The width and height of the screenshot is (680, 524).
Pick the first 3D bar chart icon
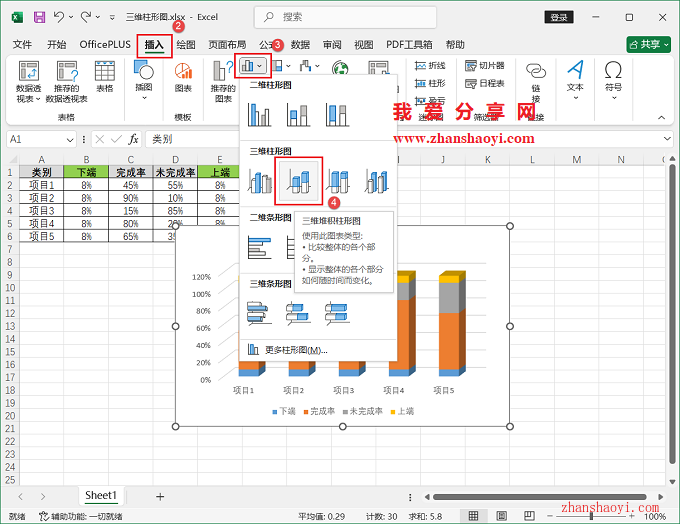pos(260,313)
